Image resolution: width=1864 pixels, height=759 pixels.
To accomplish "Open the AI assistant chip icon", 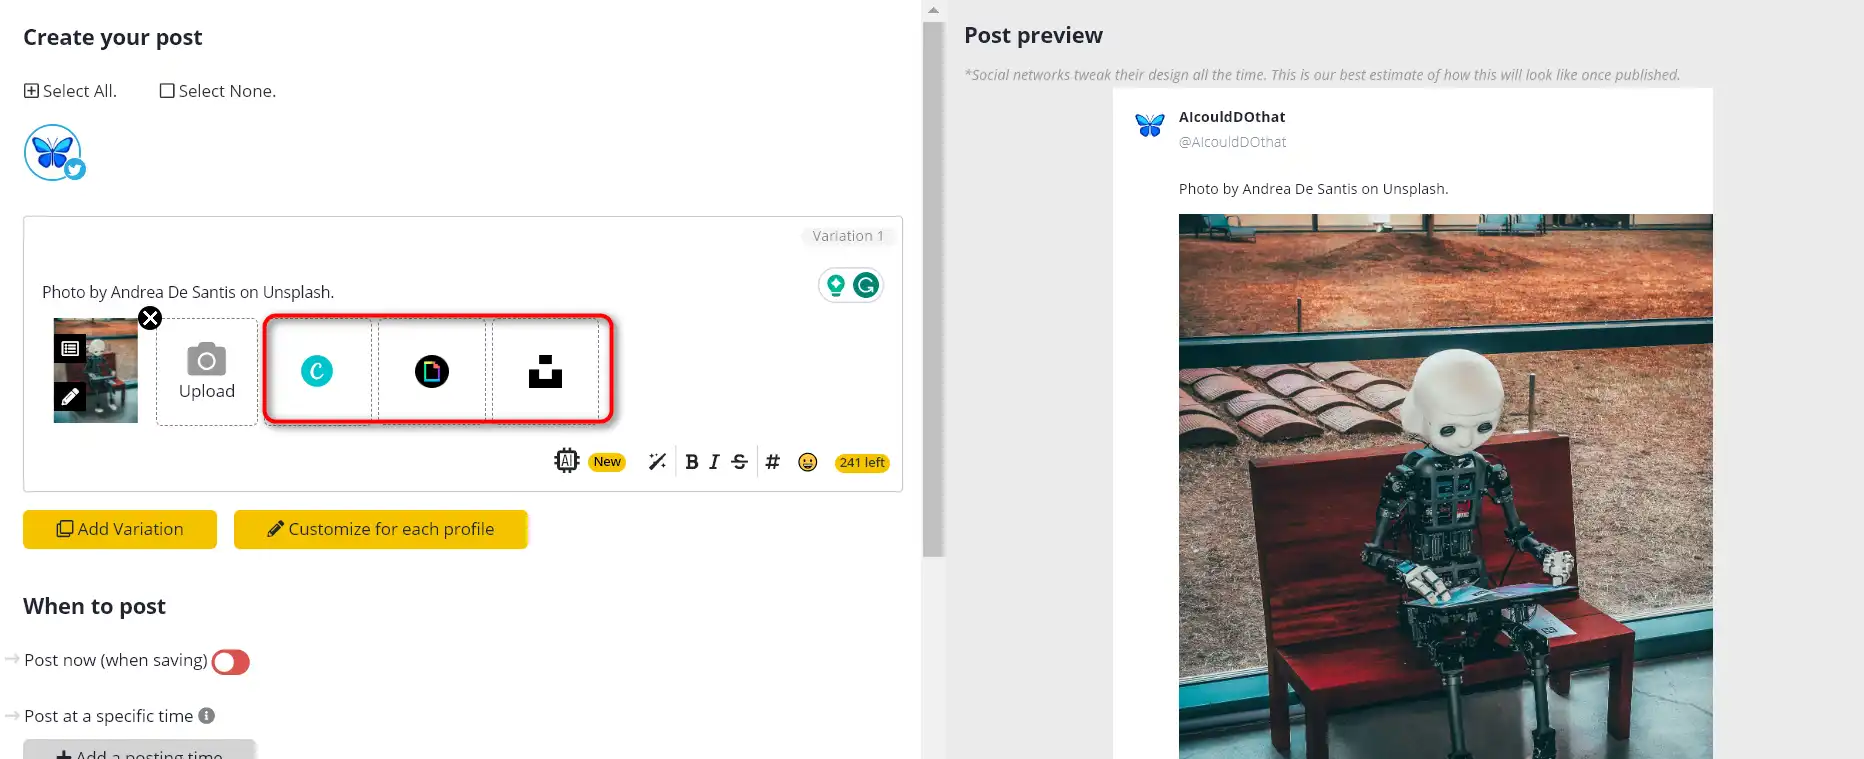I will pos(567,461).
